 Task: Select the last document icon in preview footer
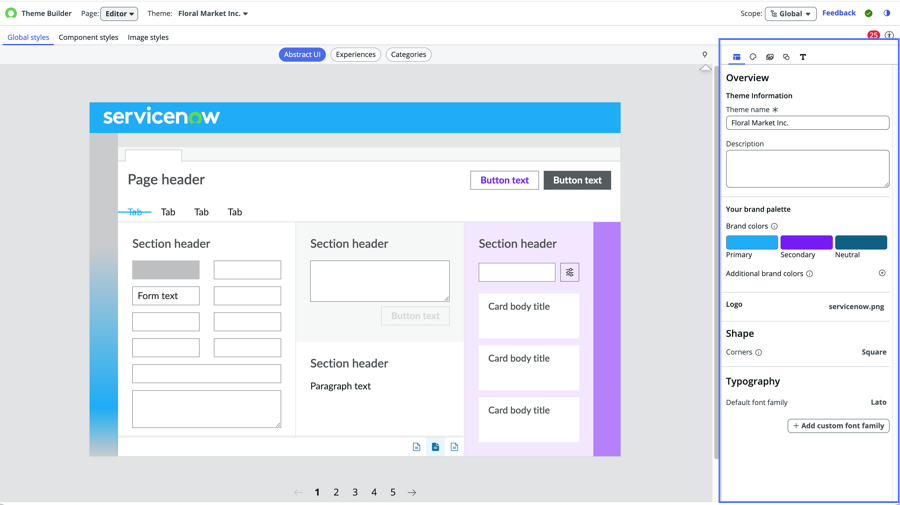pyautogui.click(x=455, y=447)
